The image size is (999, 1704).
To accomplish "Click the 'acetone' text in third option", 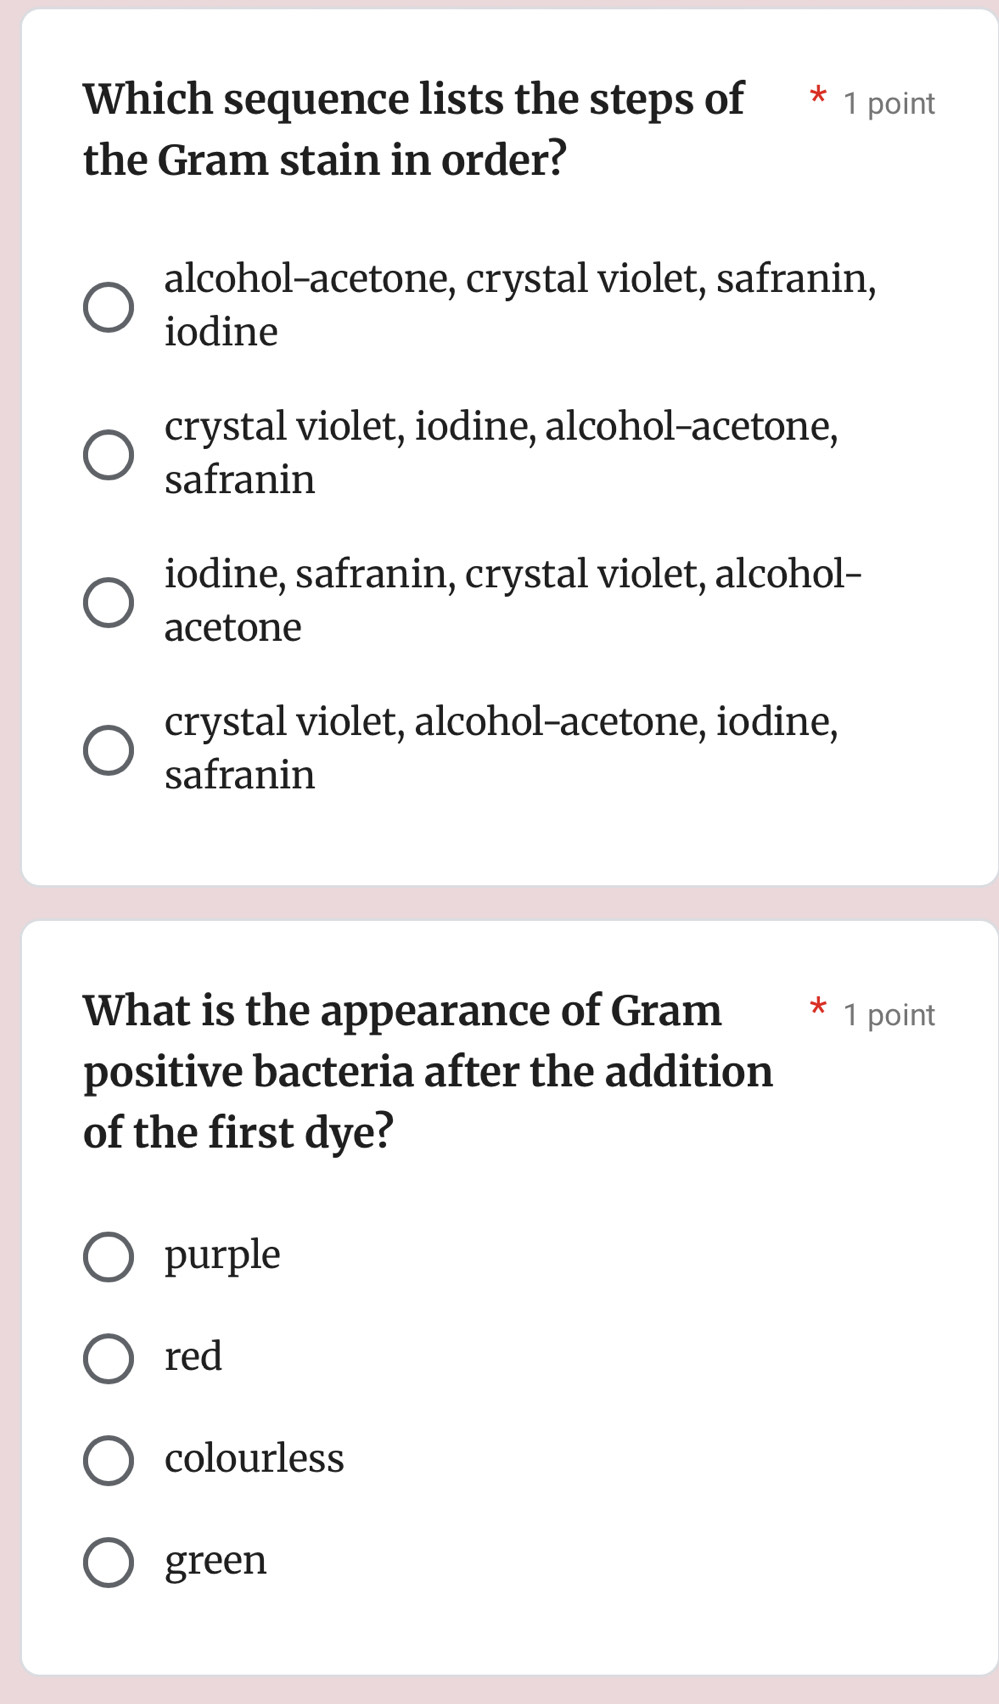I will [233, 626].
